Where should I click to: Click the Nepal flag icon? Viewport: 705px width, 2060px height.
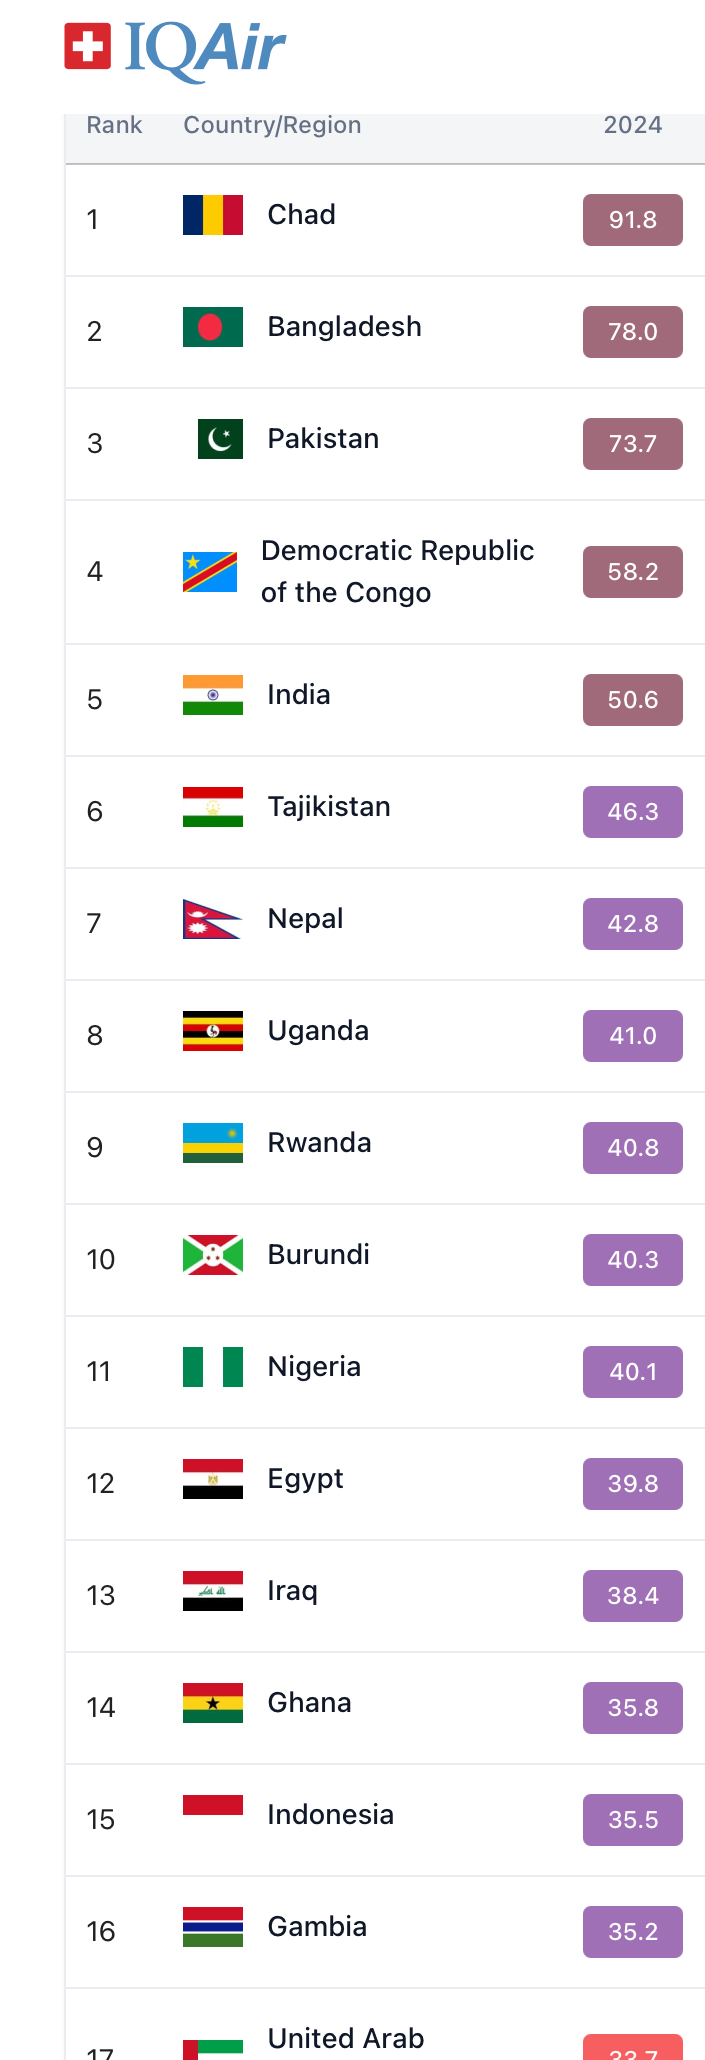211,919
